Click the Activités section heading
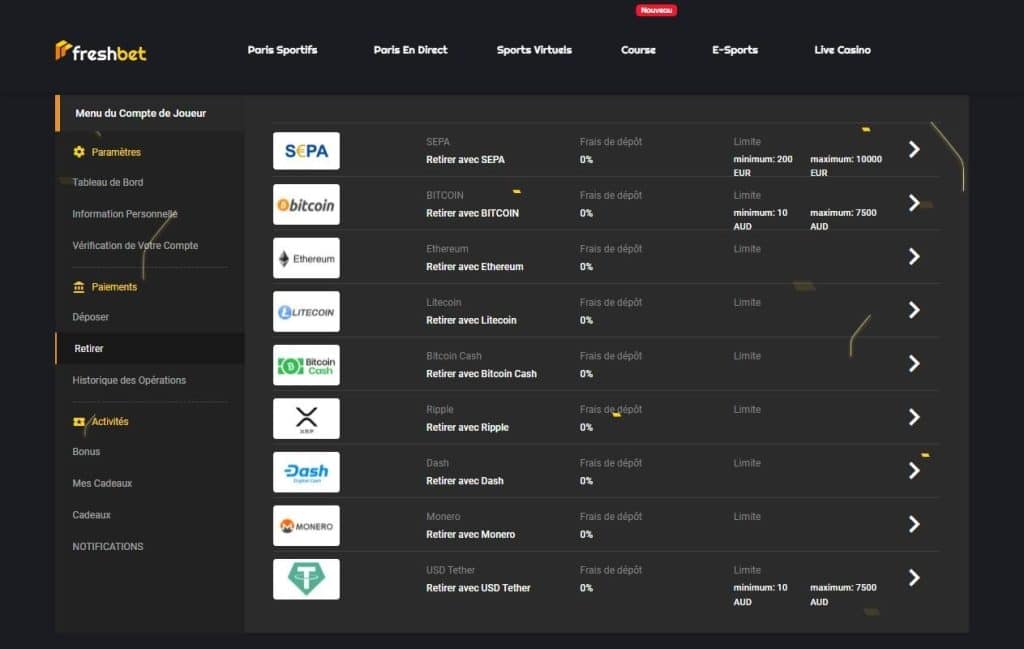Screen dimensions: 1024x649 [x=110, y=422]
